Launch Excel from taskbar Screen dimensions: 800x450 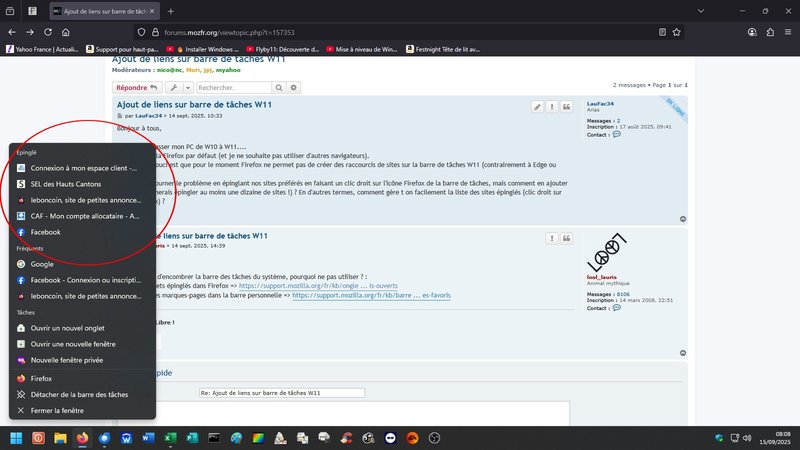pyautogui.click(x=170, y=438)
